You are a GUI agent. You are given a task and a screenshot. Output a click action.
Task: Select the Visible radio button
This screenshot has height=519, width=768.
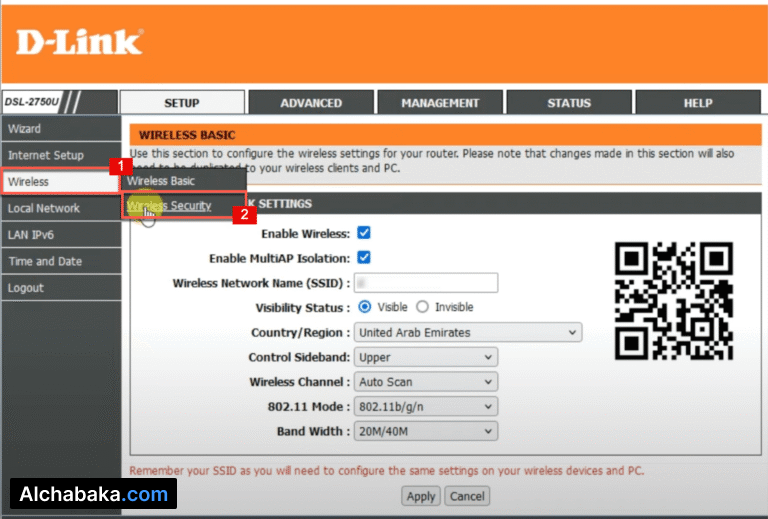pos(364,307)
